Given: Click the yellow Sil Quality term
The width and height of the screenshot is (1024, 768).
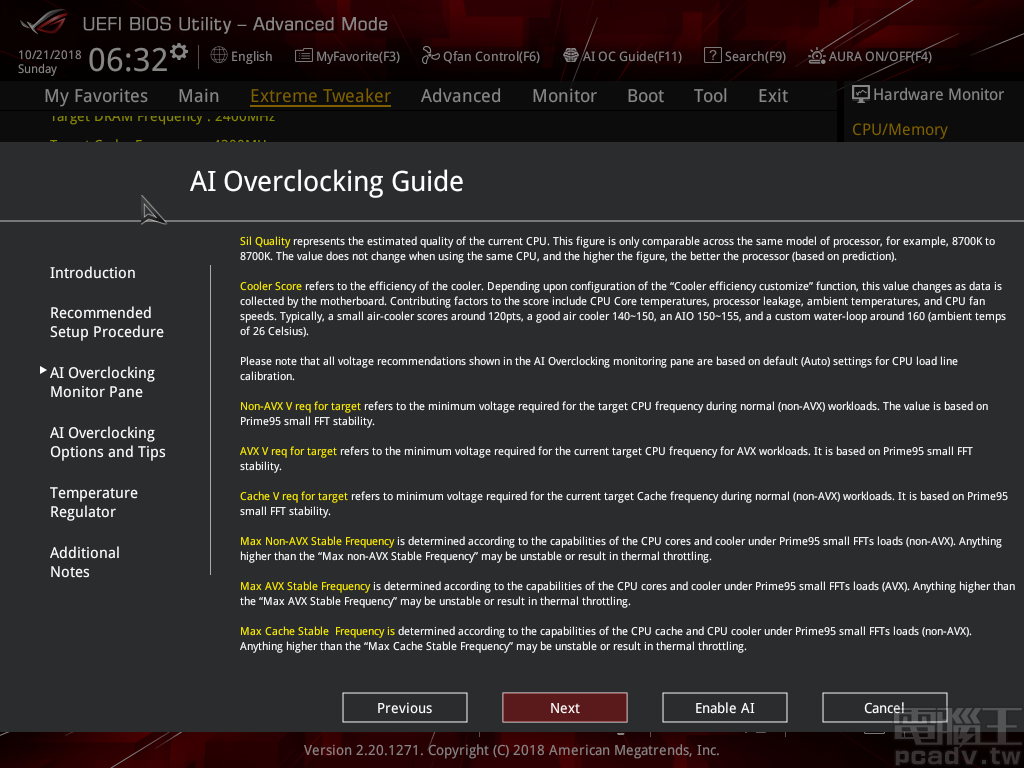Looking at the screenshot, I should [x=264, y=241].
